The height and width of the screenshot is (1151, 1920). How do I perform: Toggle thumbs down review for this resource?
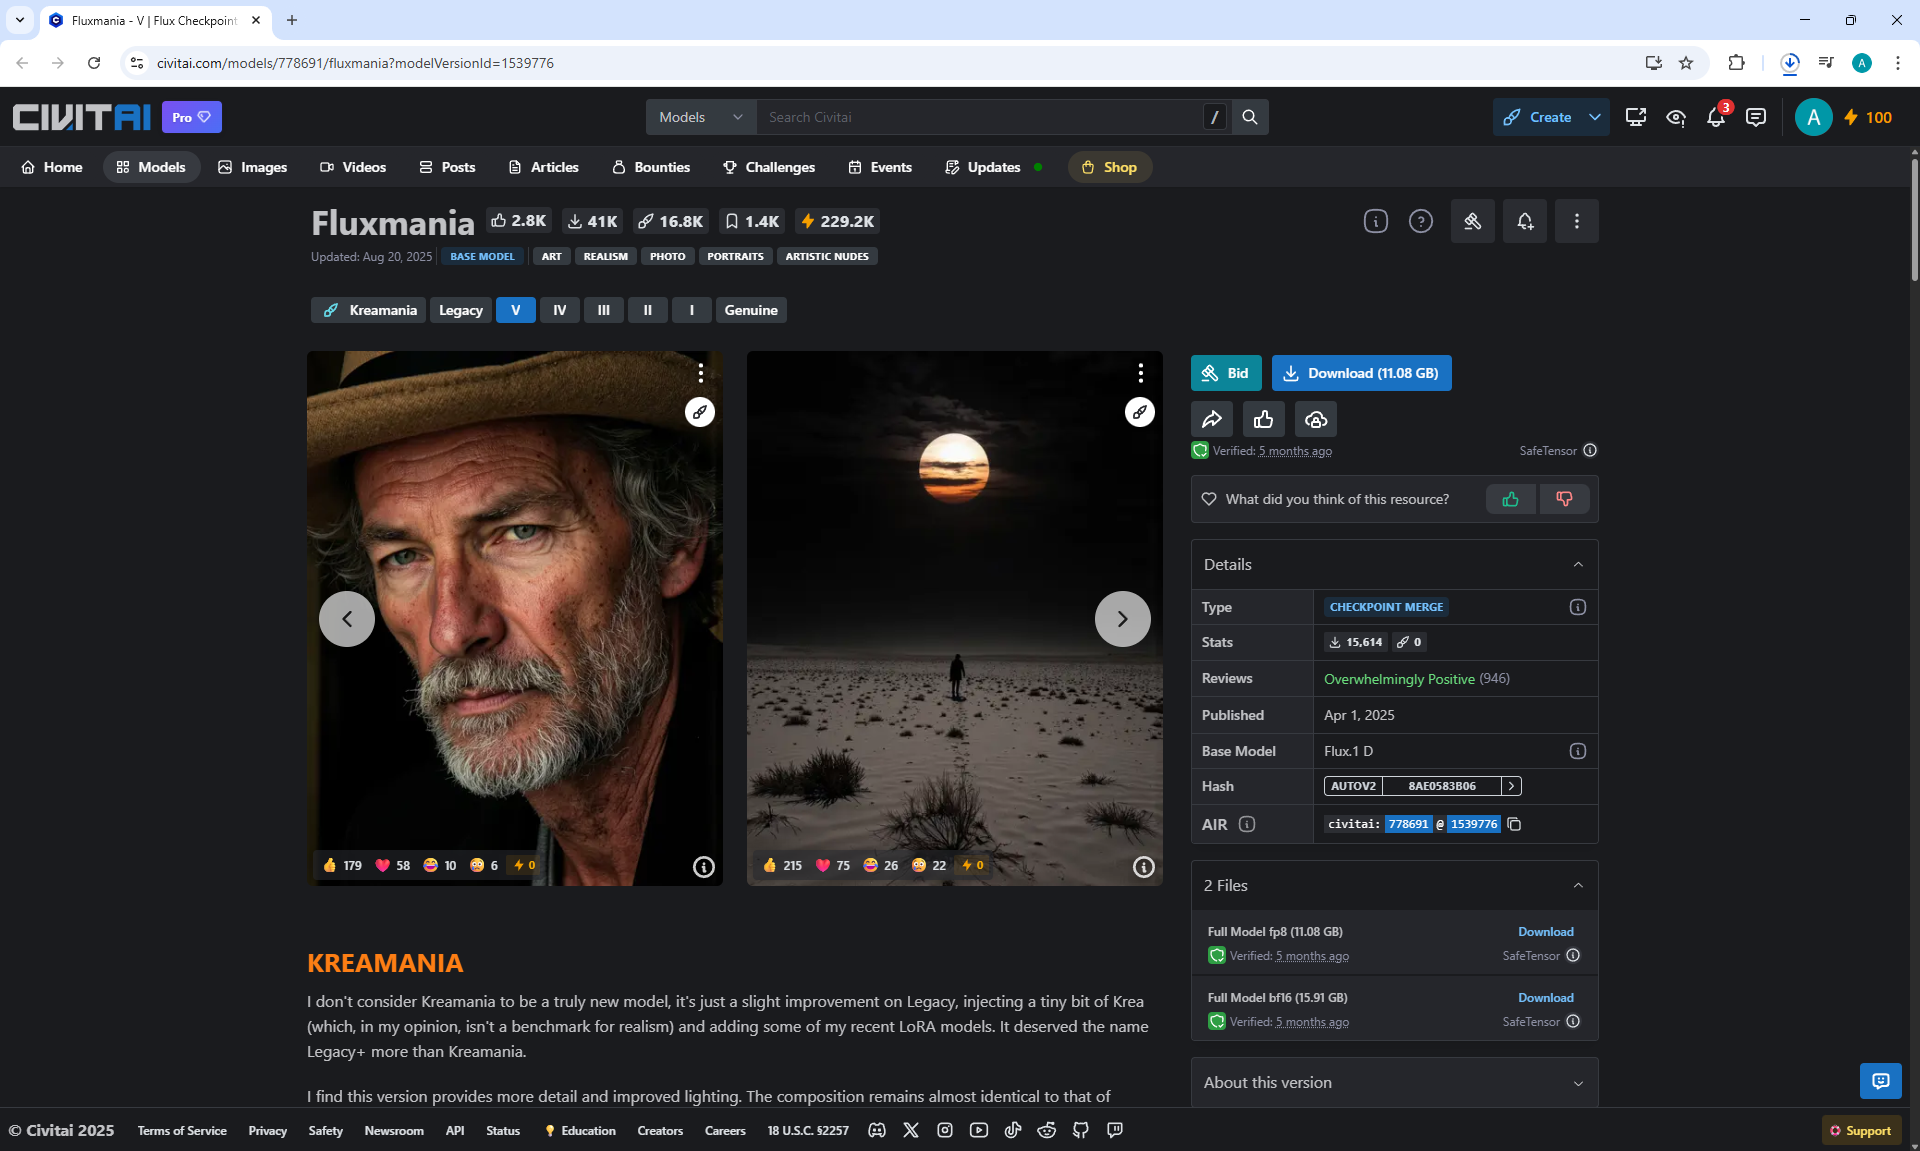(1564, 499)
